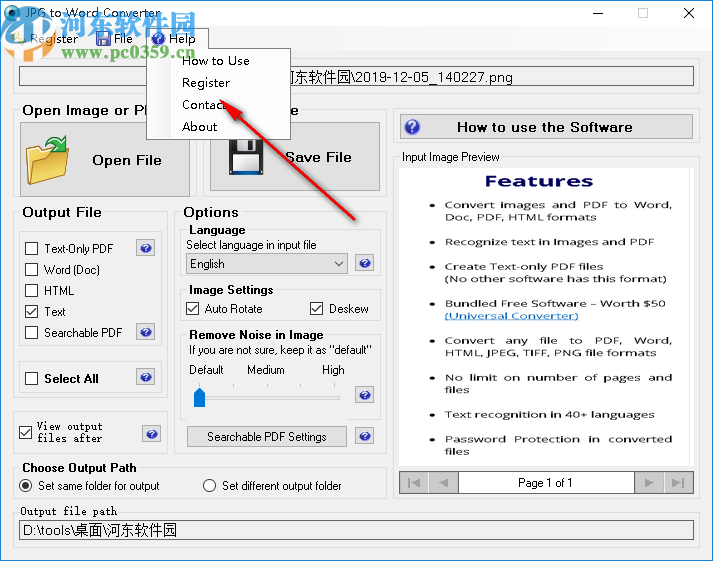The width and height of the screenshot is (713, 561).
Task: Click help icon next to Text-Only PDF
Action: 146,248
